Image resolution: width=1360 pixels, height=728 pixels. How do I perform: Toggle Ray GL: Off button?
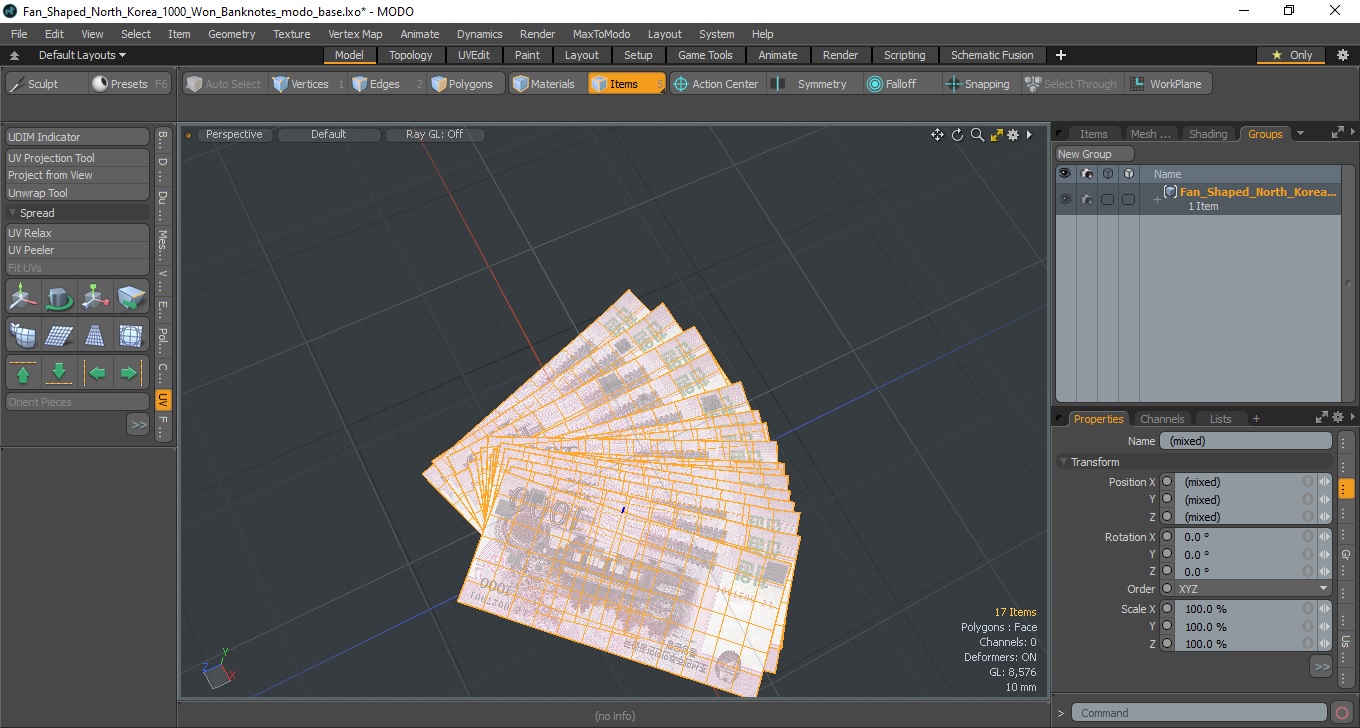click(x=435, y=134)
